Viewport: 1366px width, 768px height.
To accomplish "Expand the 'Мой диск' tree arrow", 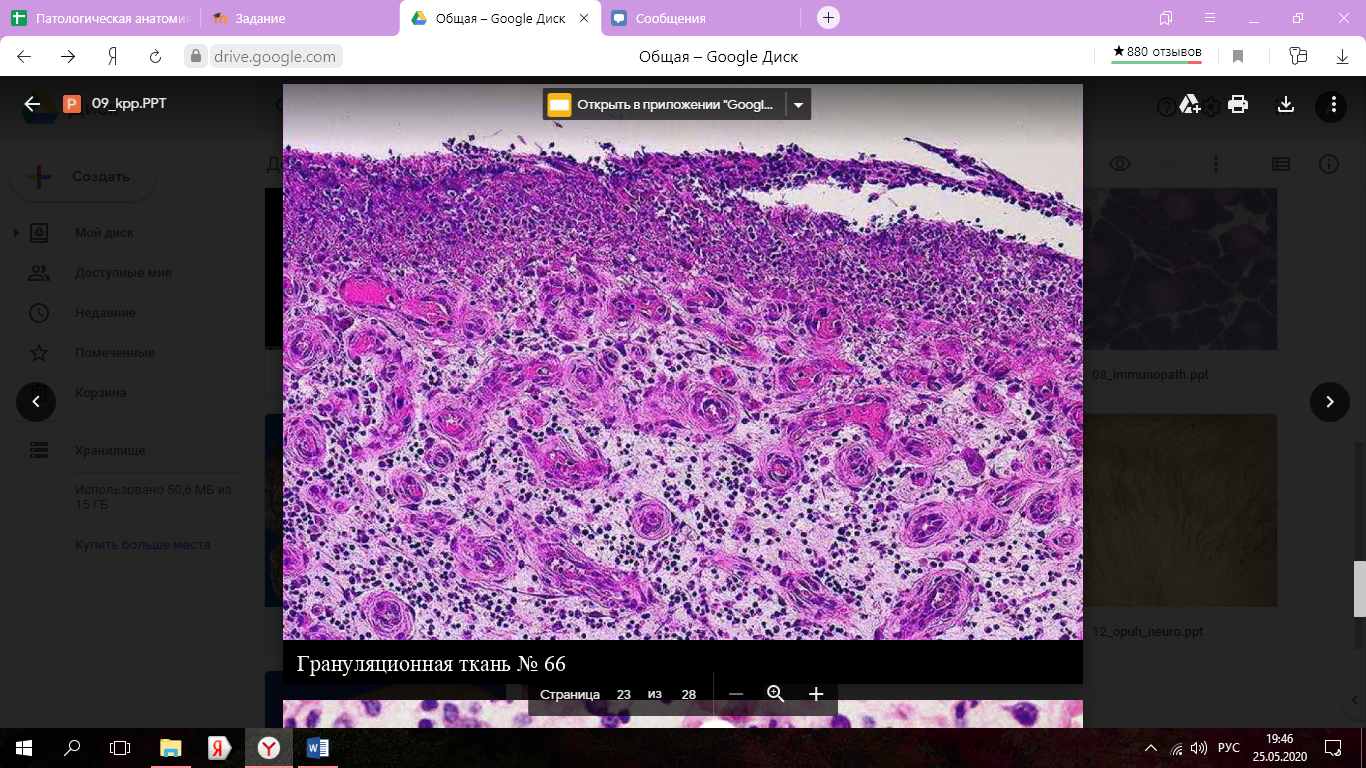I will [x=16, y=233].
